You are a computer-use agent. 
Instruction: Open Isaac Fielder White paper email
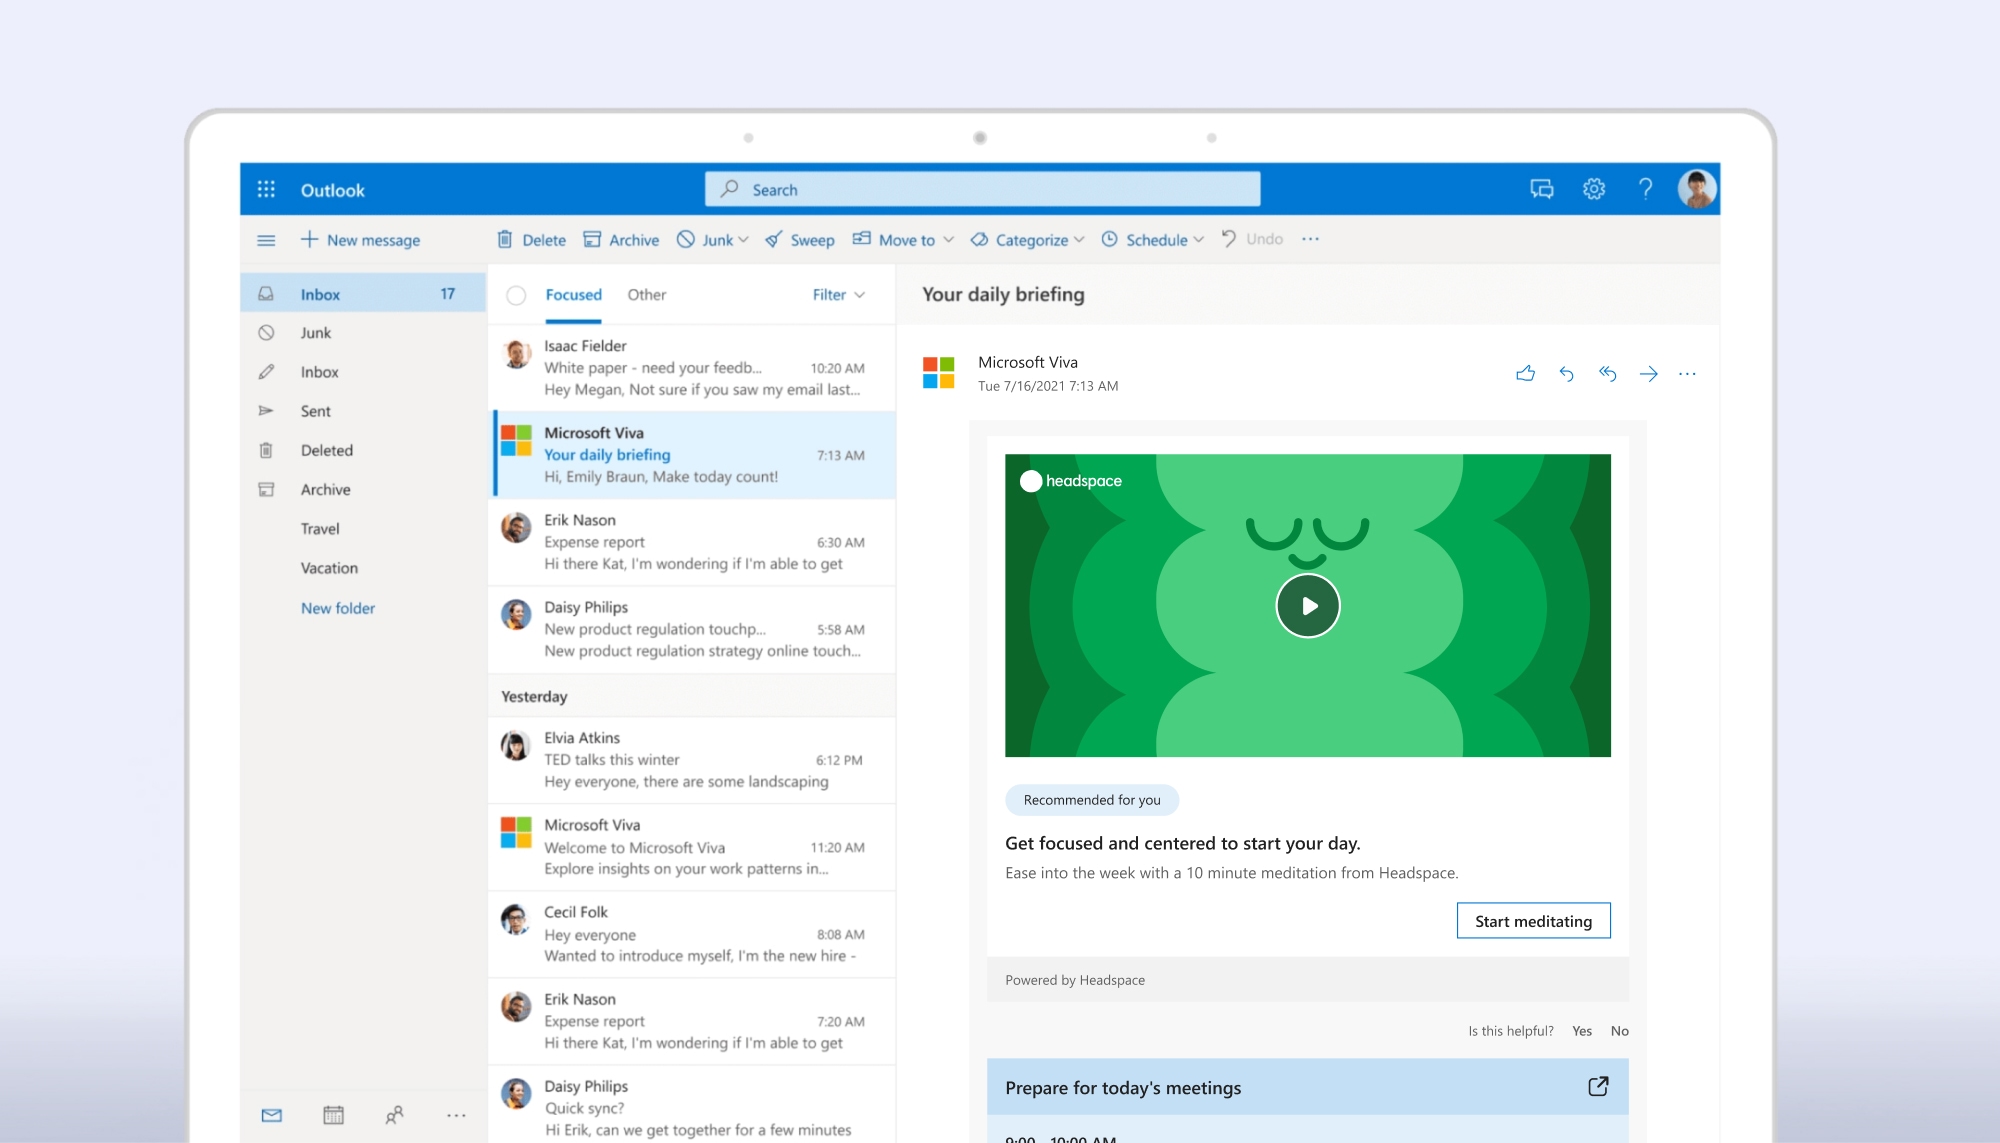coord(692,368)
